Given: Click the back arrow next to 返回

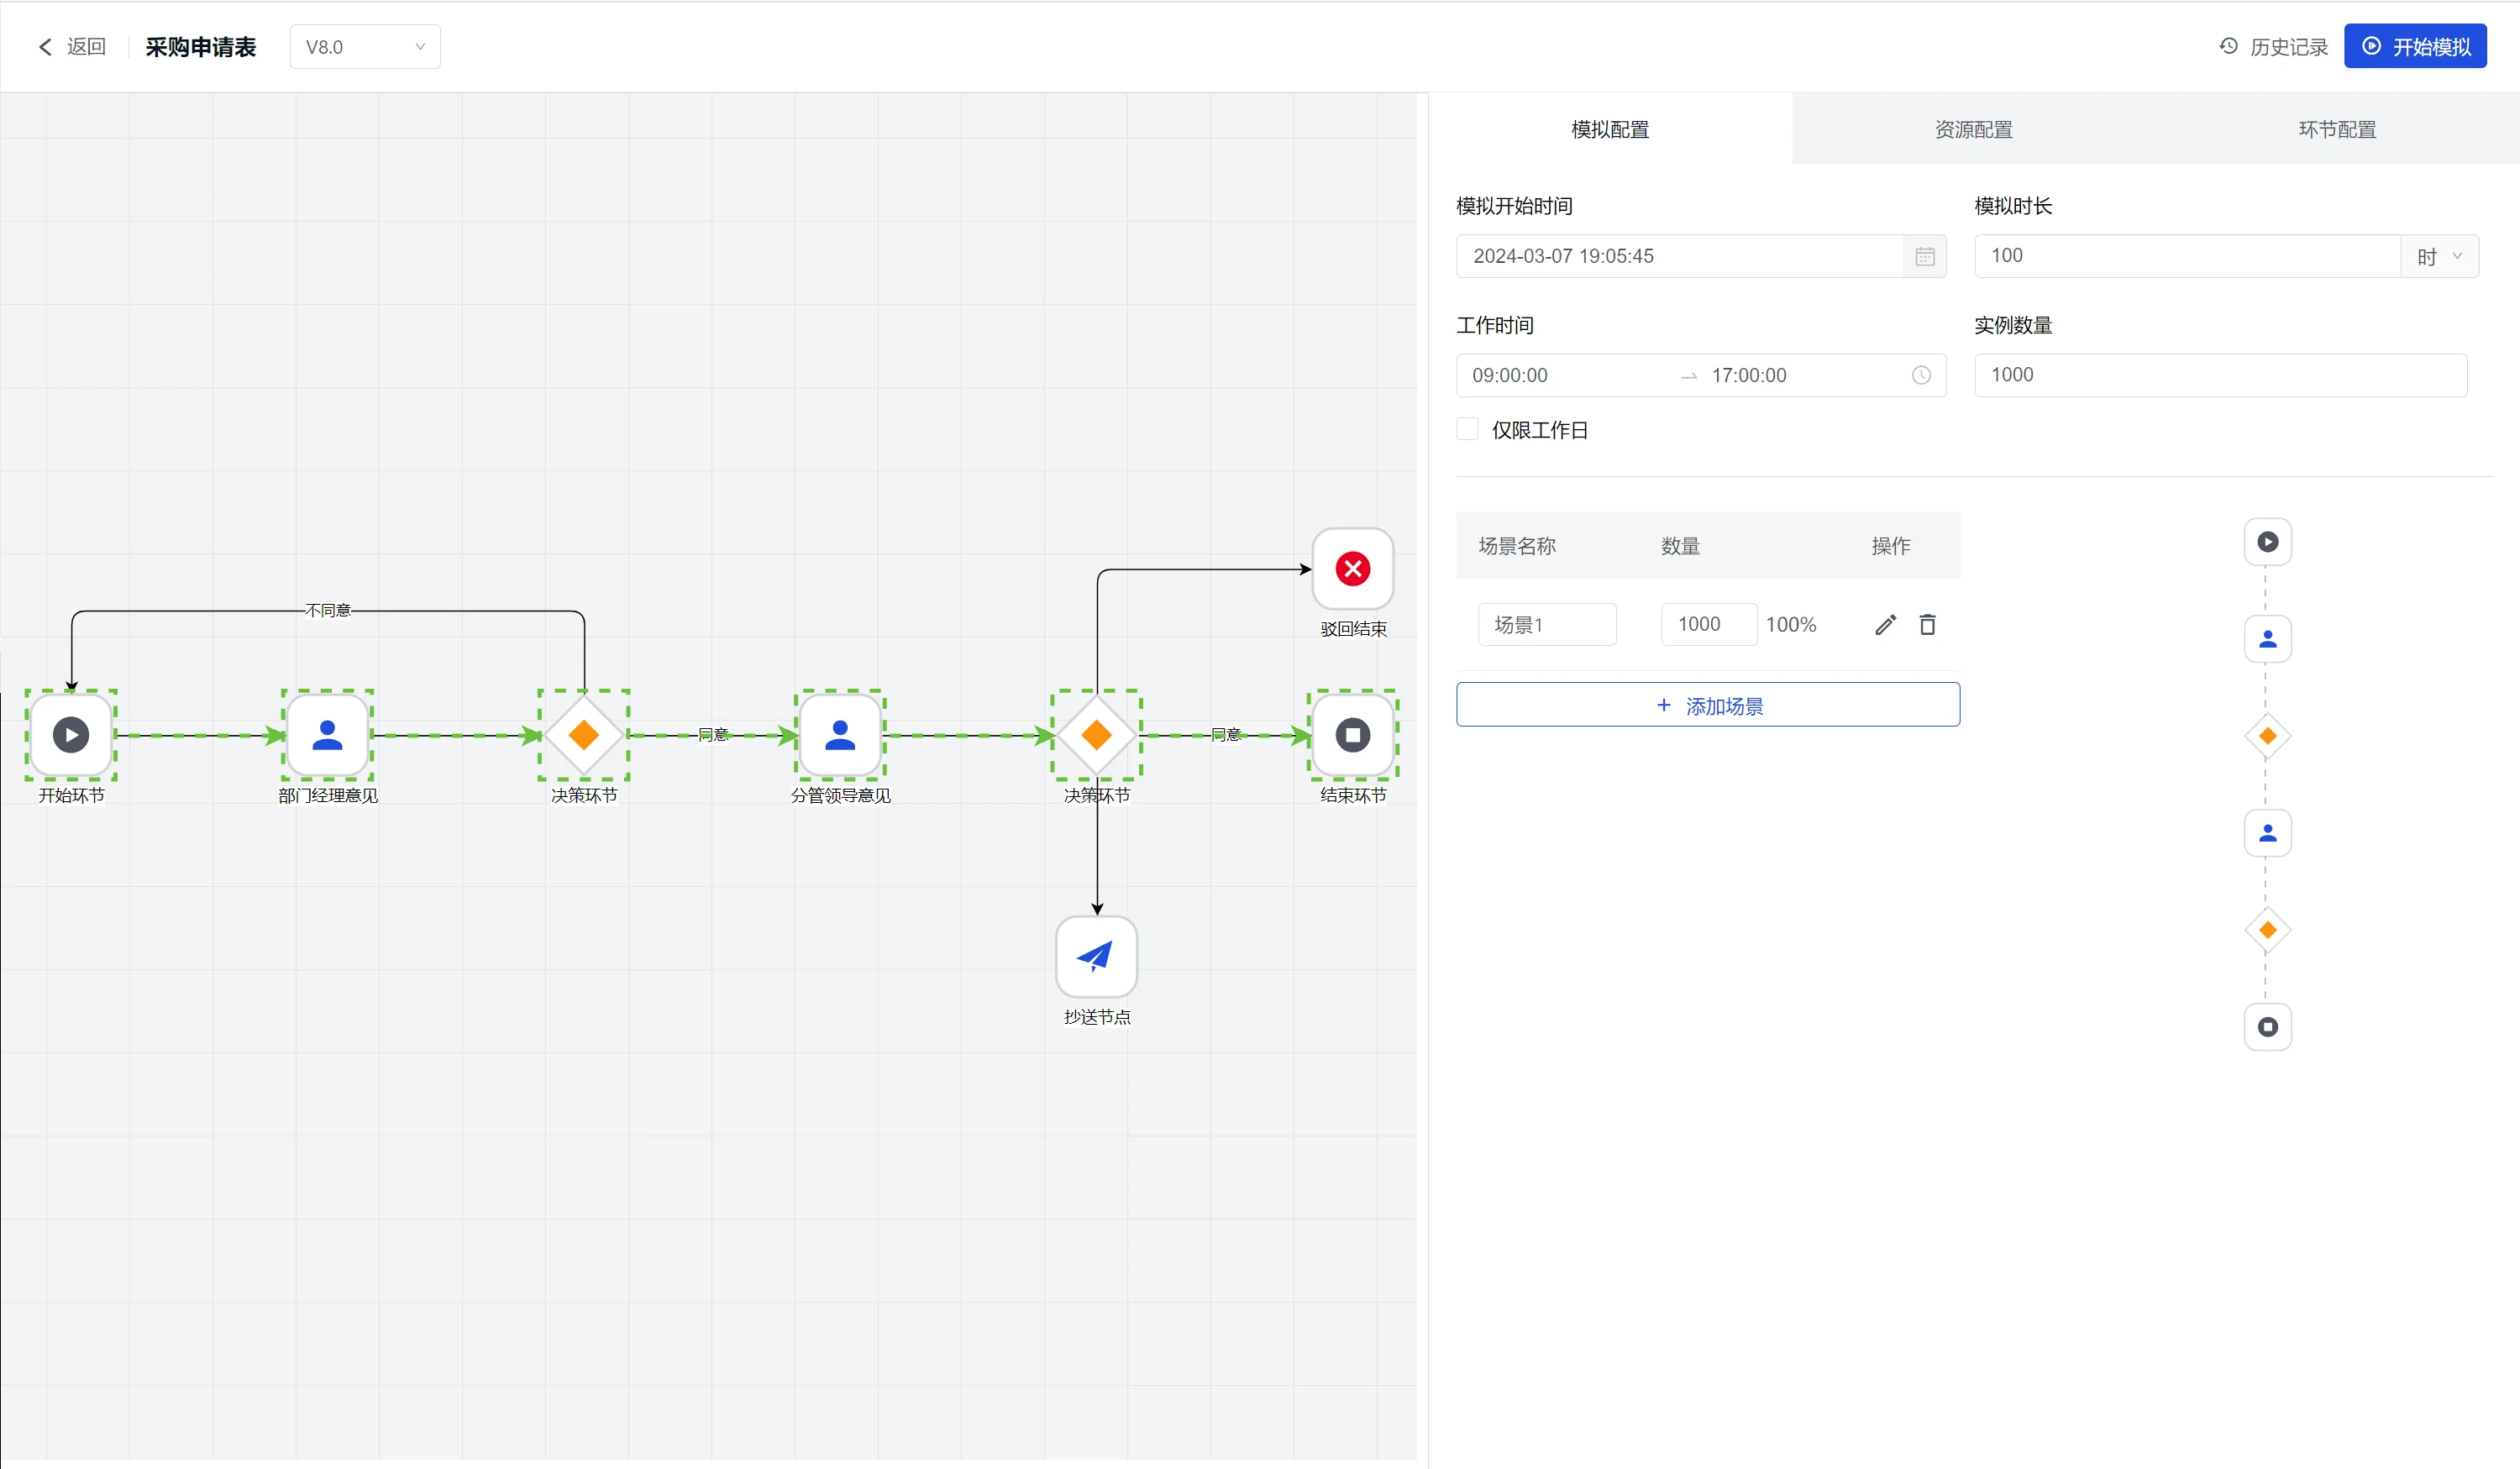Looking at the screenshot, I should [45, 47].
